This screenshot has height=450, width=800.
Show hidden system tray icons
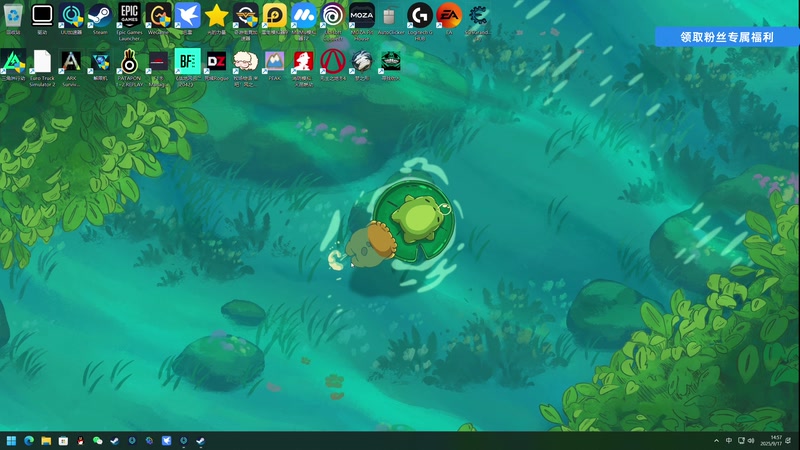pyautogui.click(x=716, y=441)
